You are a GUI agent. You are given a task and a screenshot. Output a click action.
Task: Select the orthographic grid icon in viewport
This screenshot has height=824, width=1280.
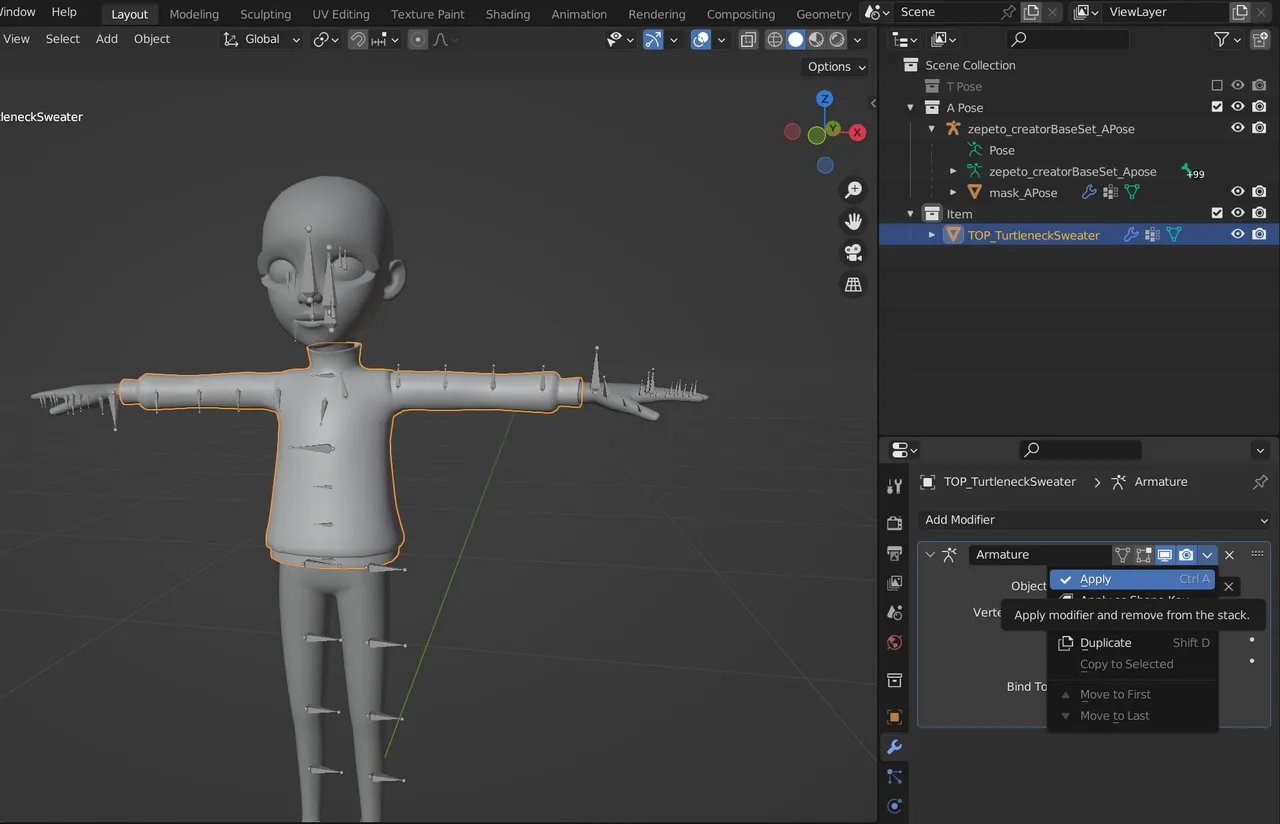click(x=852, y=285)
